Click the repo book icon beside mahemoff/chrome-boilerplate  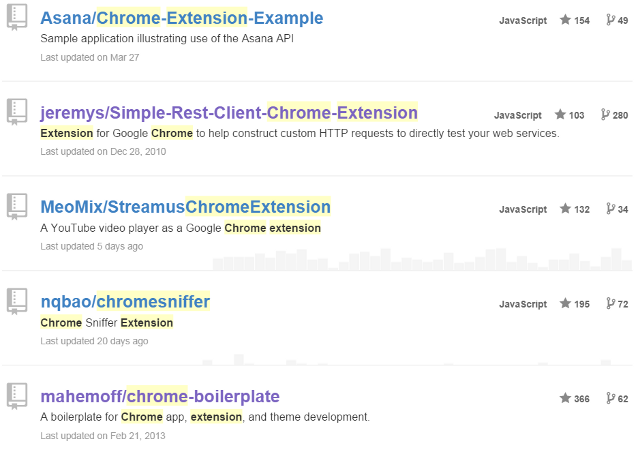[17, 396]
